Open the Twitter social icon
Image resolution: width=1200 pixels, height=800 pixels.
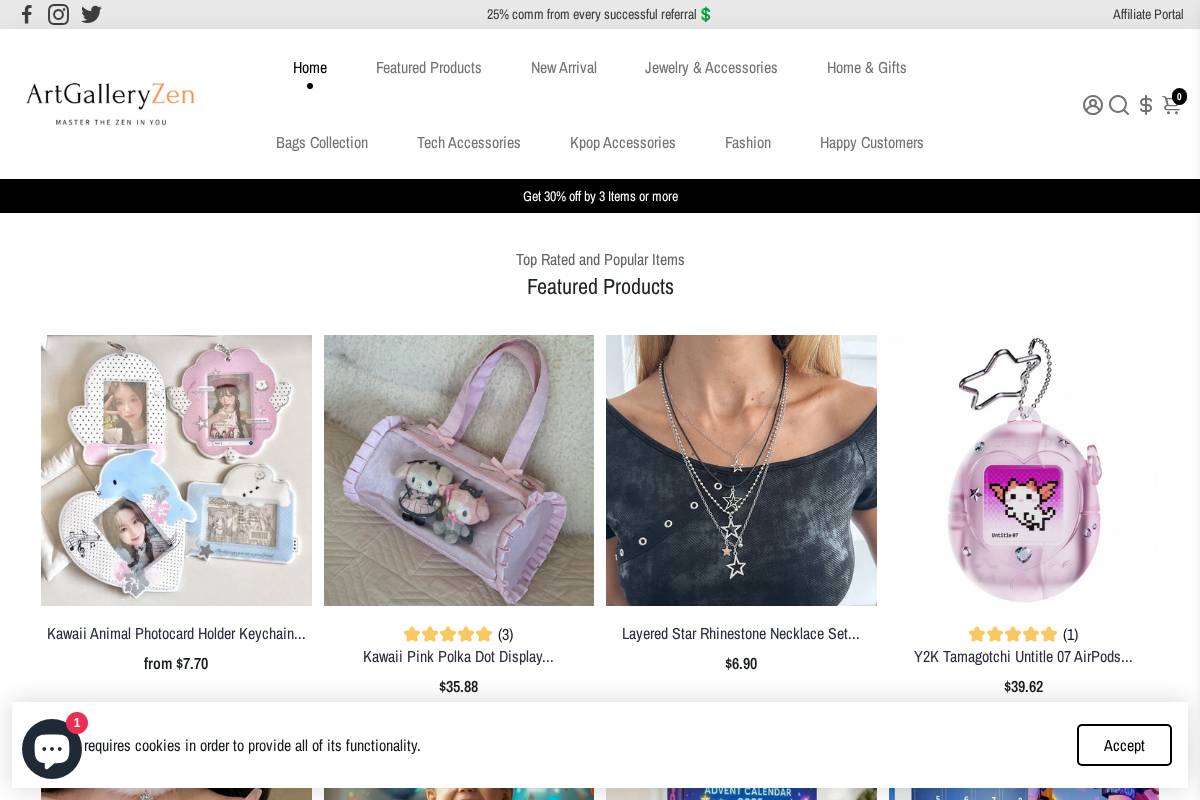91,14
